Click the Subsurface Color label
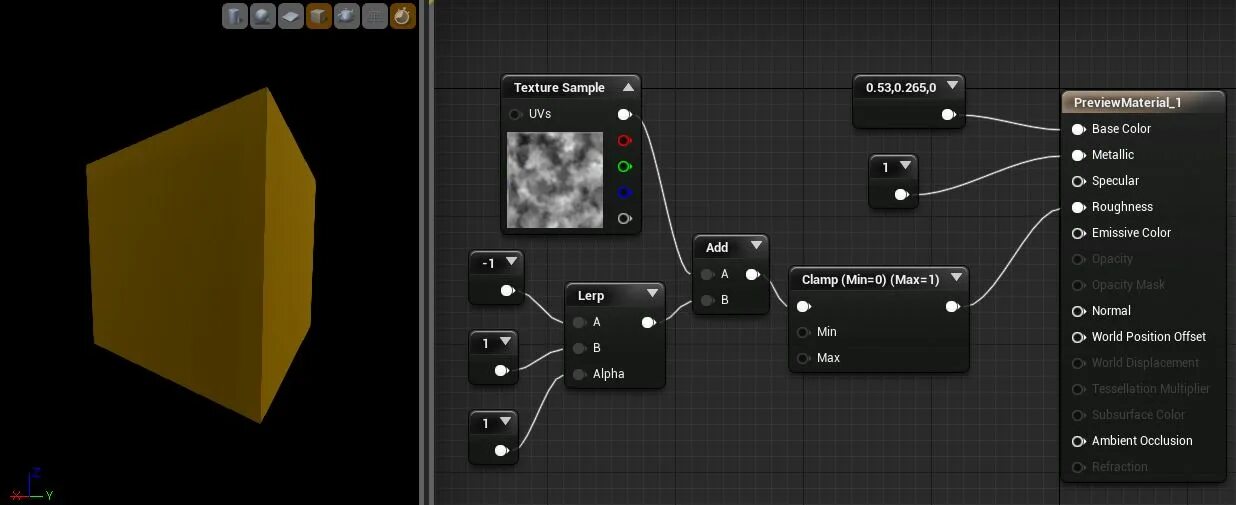Screen dimensions: 1236x505 (1138, 415)
